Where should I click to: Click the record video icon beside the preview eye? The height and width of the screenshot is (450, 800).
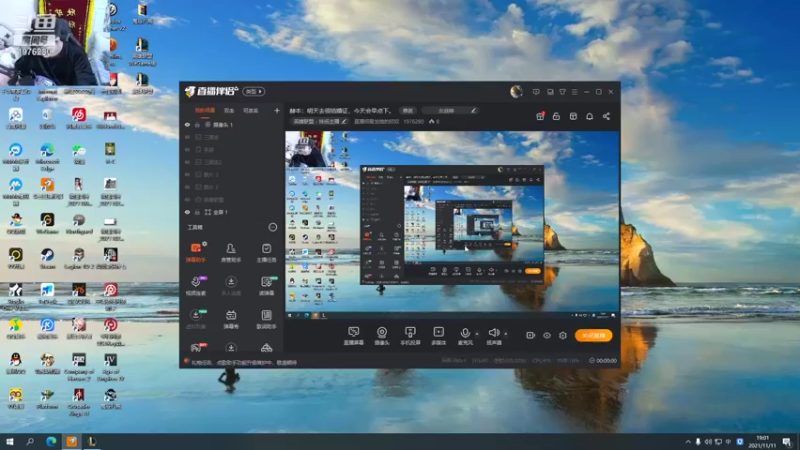point(530,335)
